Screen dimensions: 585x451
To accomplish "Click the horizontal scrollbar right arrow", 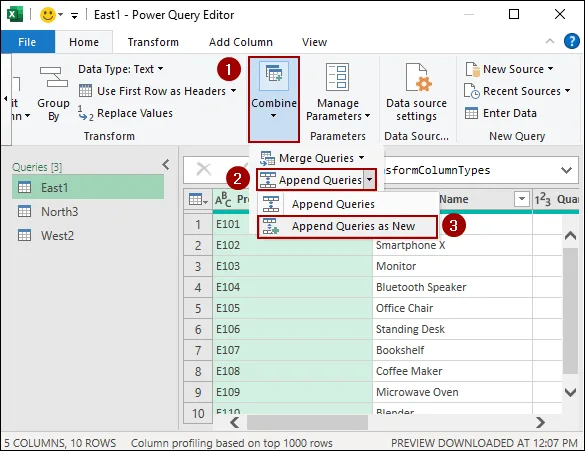I will coord(540,423).
